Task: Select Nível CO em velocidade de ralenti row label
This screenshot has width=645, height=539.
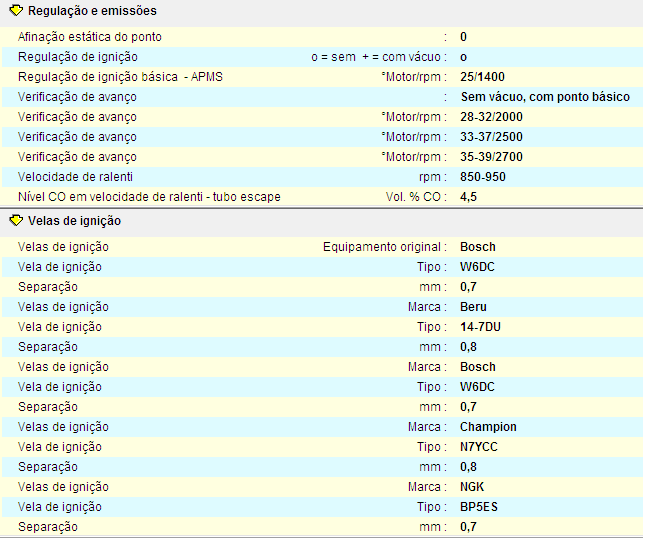Action: pos(149,197)
